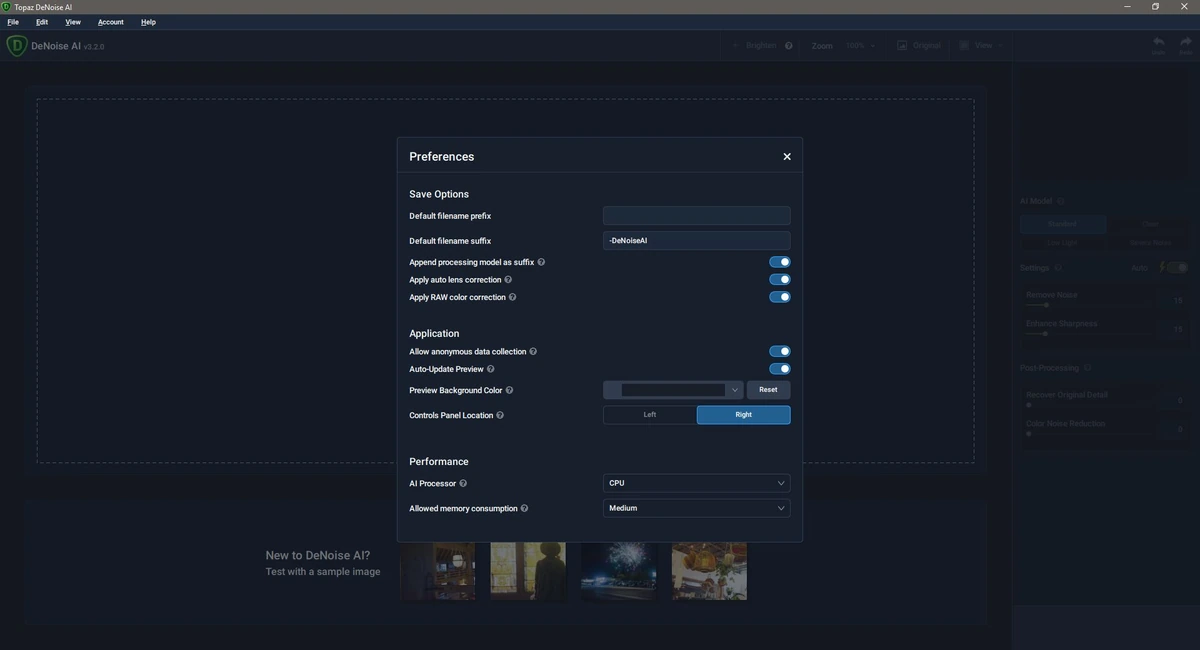Open the Zoom 100% dropdown in toolbar
This screenshot has width=1200, height=650.
[x=860, y=46]
